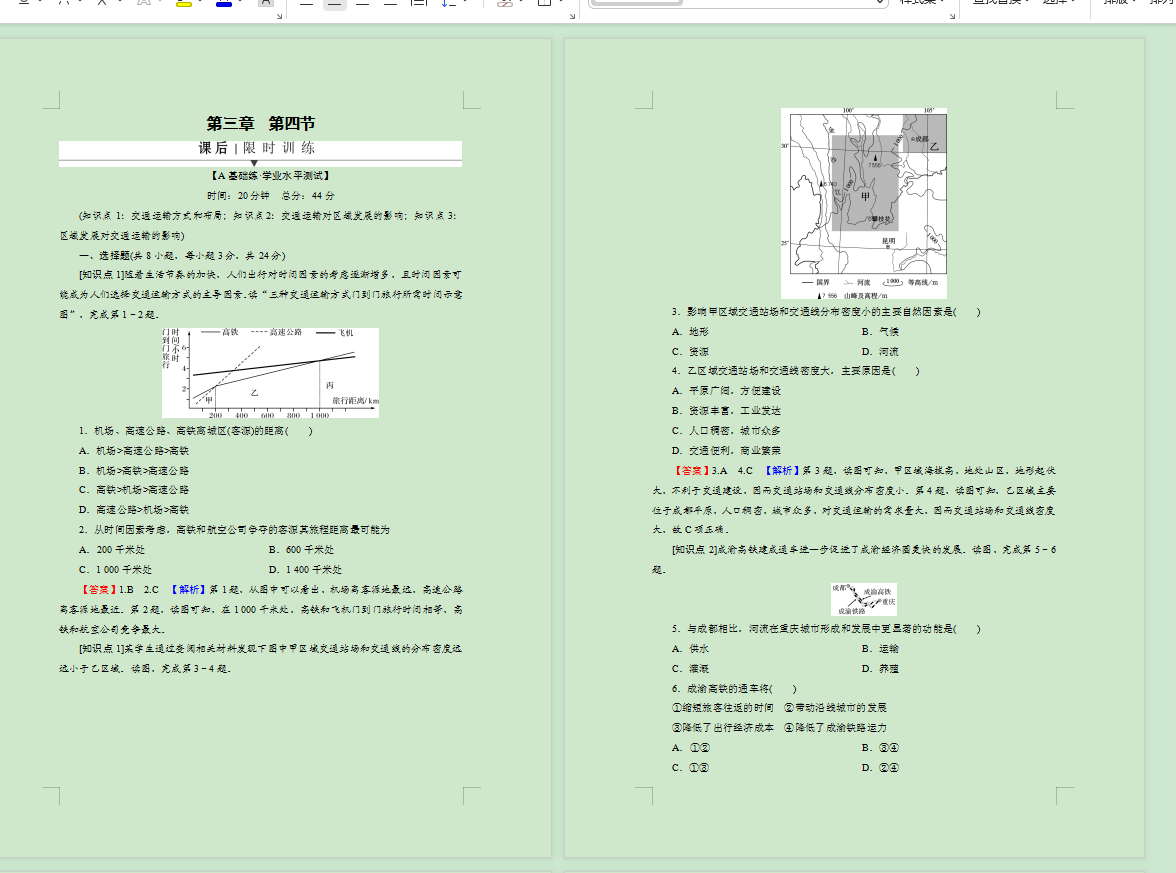Click option D. 高速公路>机场>高铁
The image size is (1176, 873).
[x=134, y=510]
